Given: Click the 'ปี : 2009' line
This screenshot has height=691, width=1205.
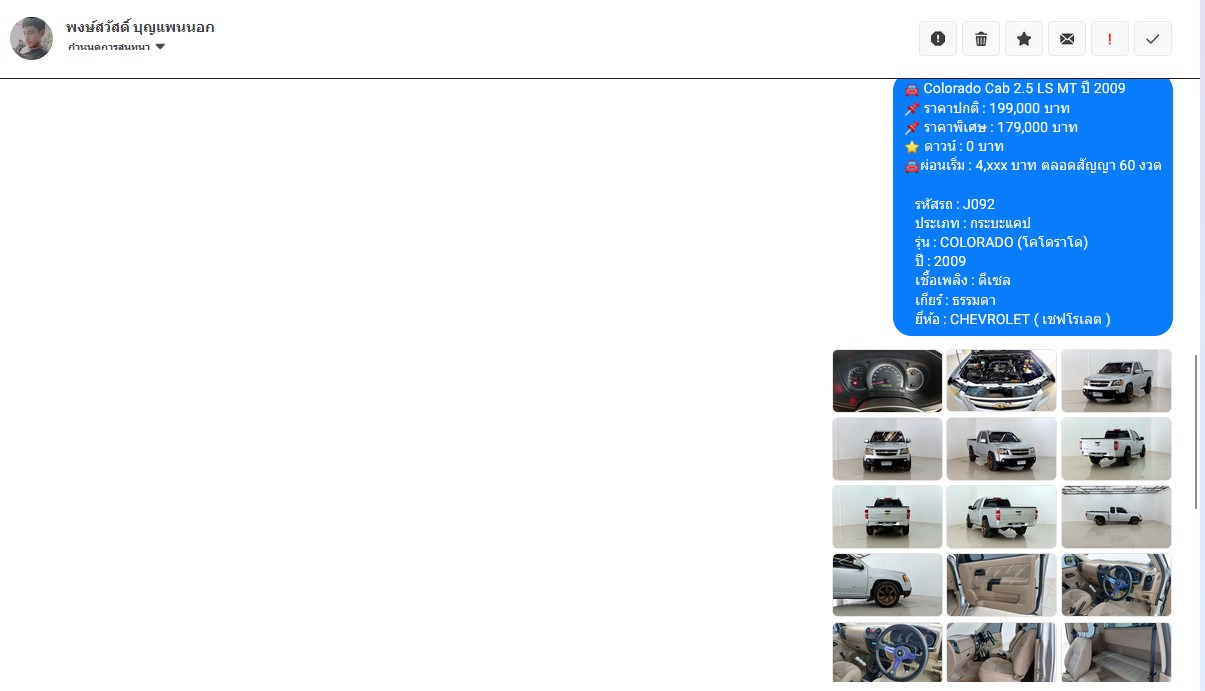Looking at the screenshot, I should (x=940, y=261).
